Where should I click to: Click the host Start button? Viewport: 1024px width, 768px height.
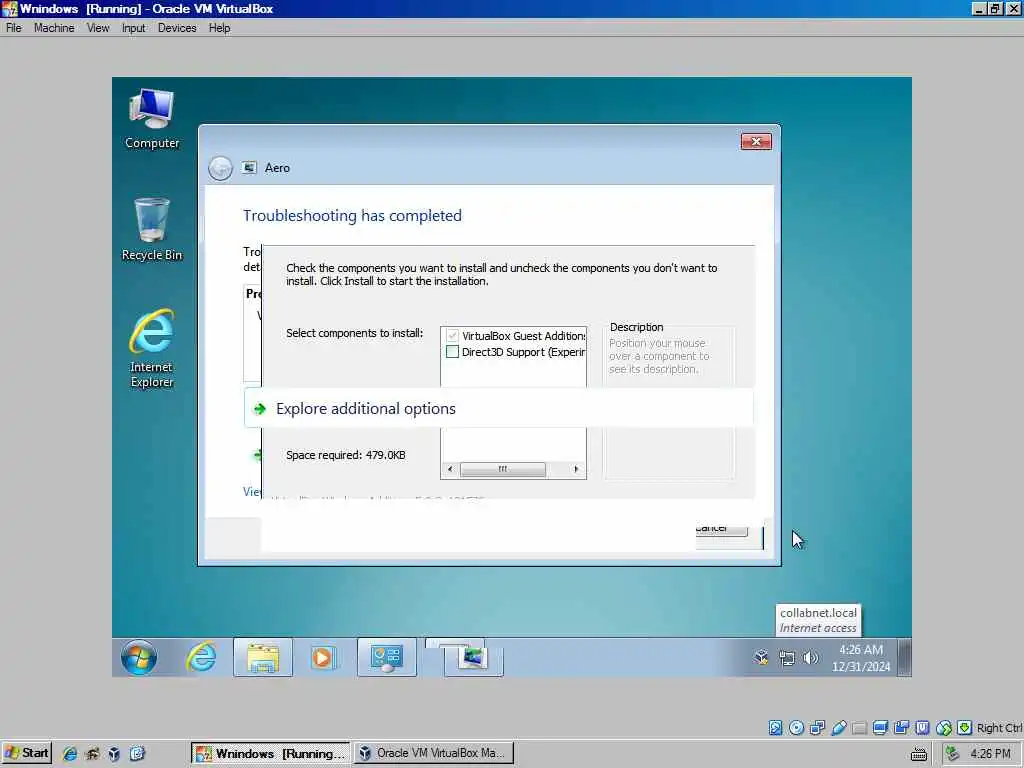coord(27,754)
